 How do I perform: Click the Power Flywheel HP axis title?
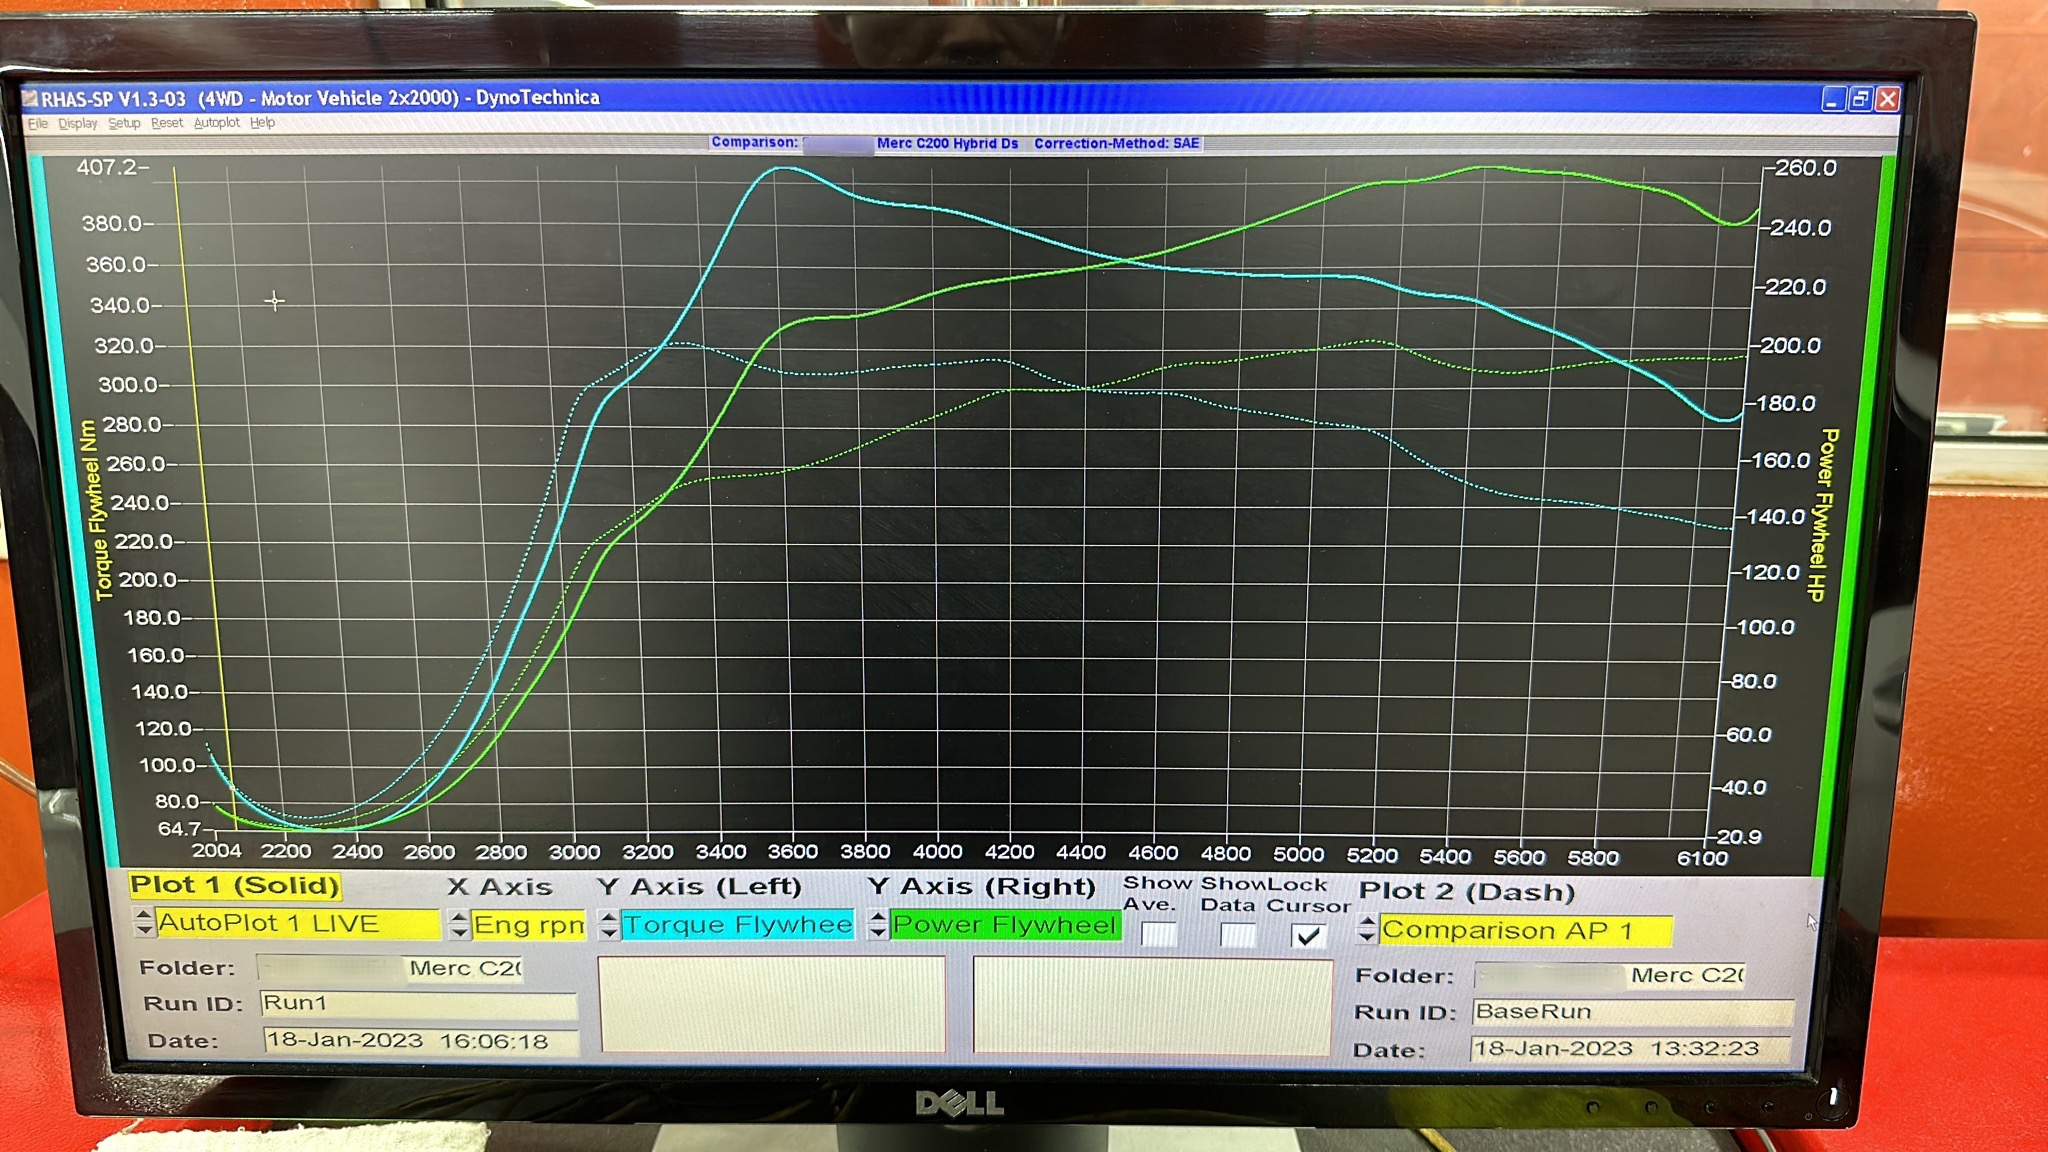1823,515
